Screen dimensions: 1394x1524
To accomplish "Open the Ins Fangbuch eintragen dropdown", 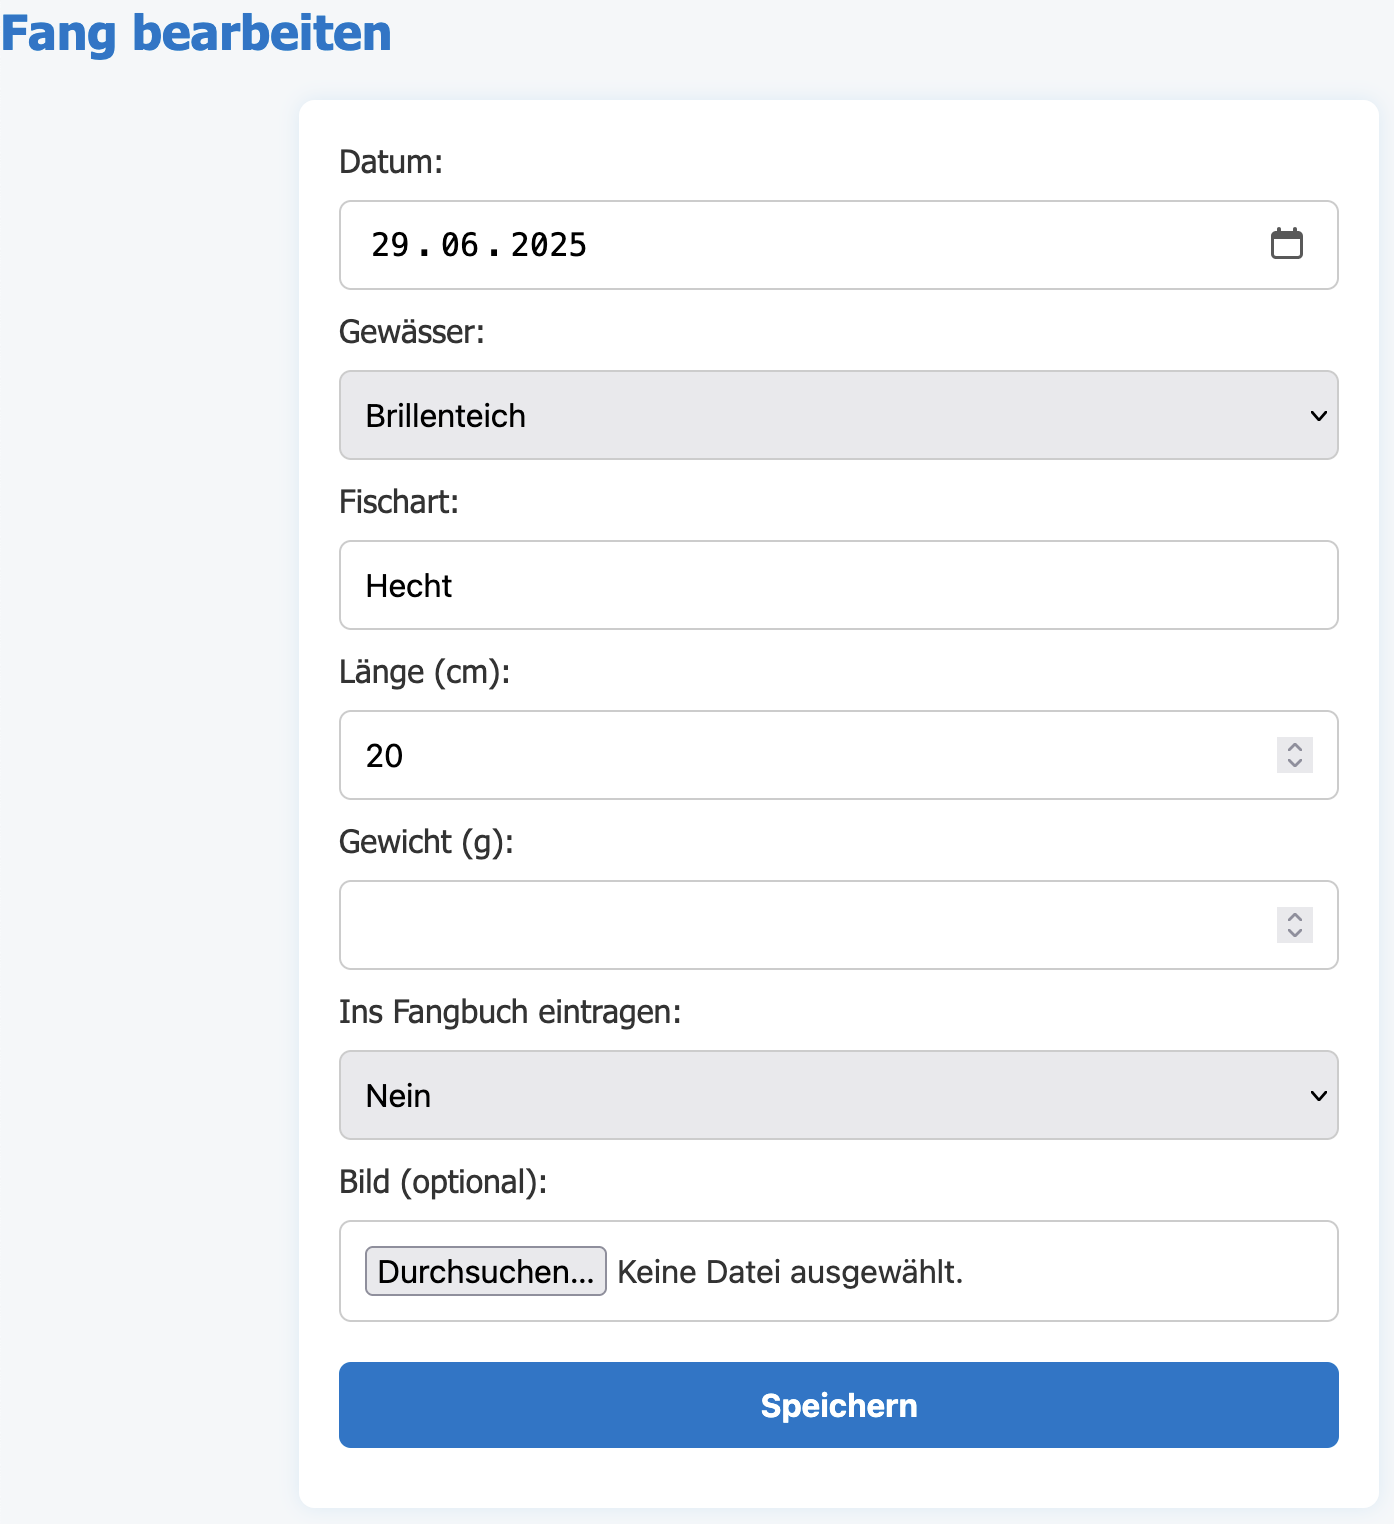I will 839,1095.
